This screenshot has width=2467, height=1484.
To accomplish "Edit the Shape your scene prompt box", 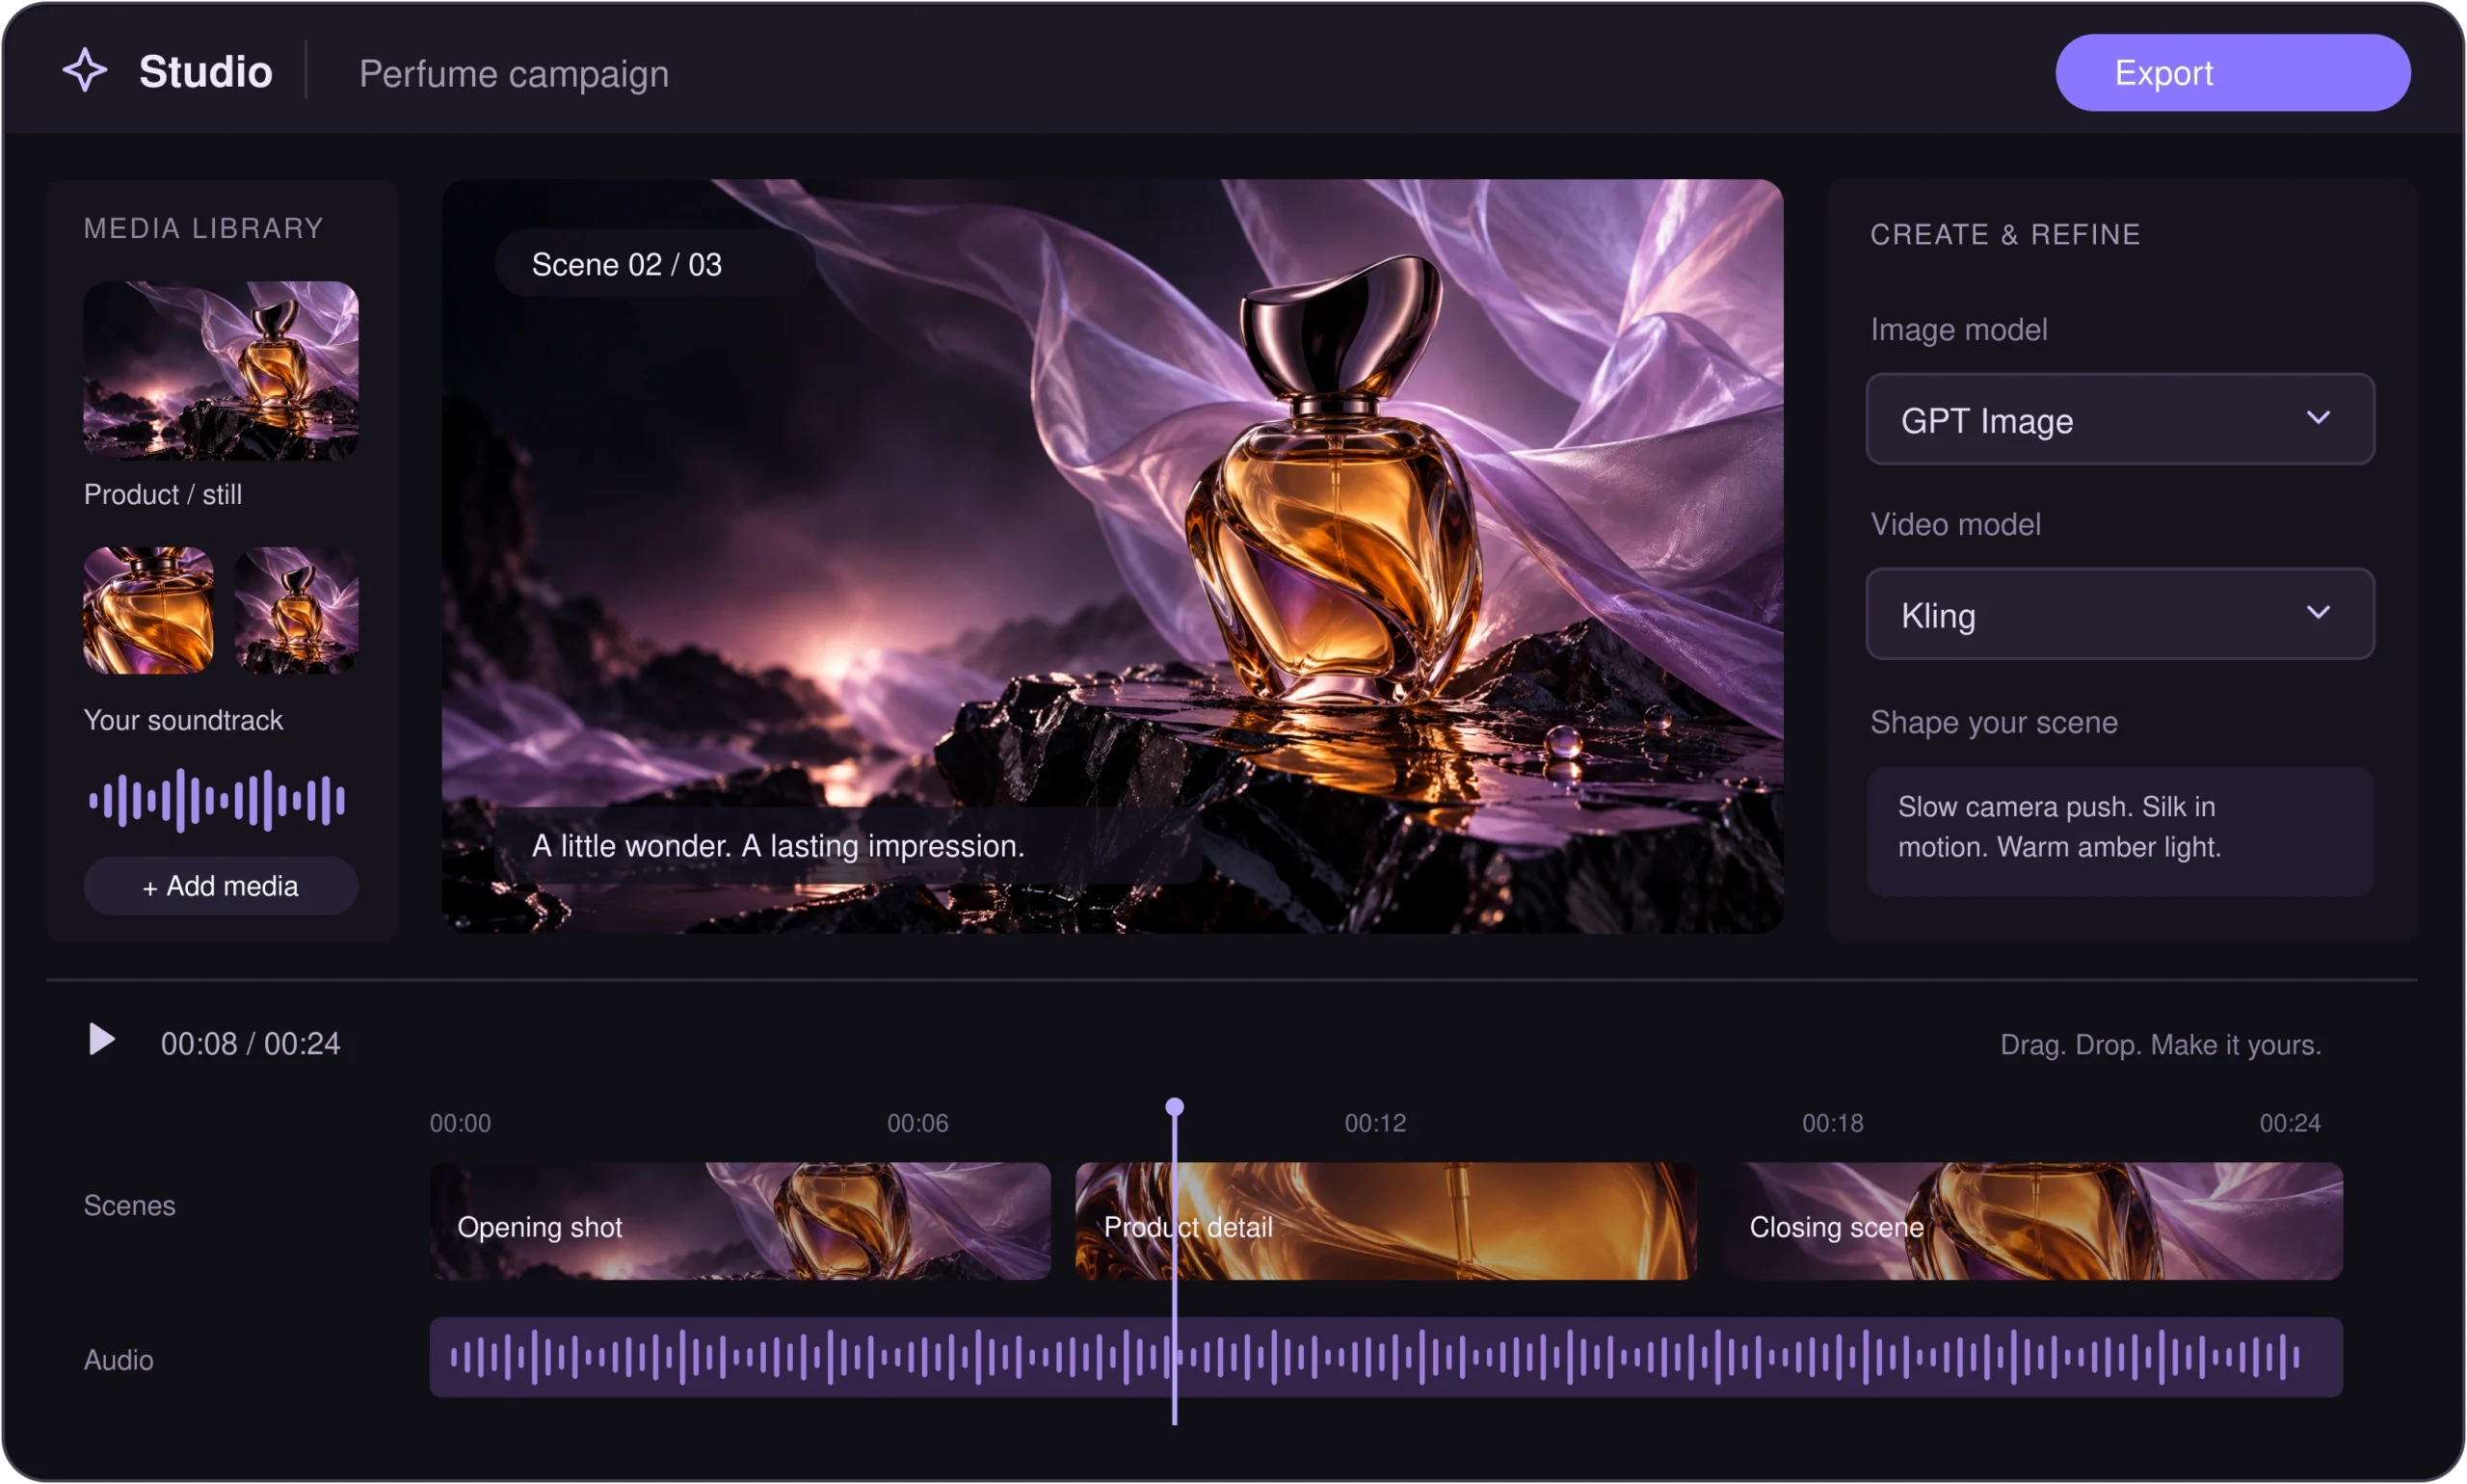I will tap(2120, 831).
